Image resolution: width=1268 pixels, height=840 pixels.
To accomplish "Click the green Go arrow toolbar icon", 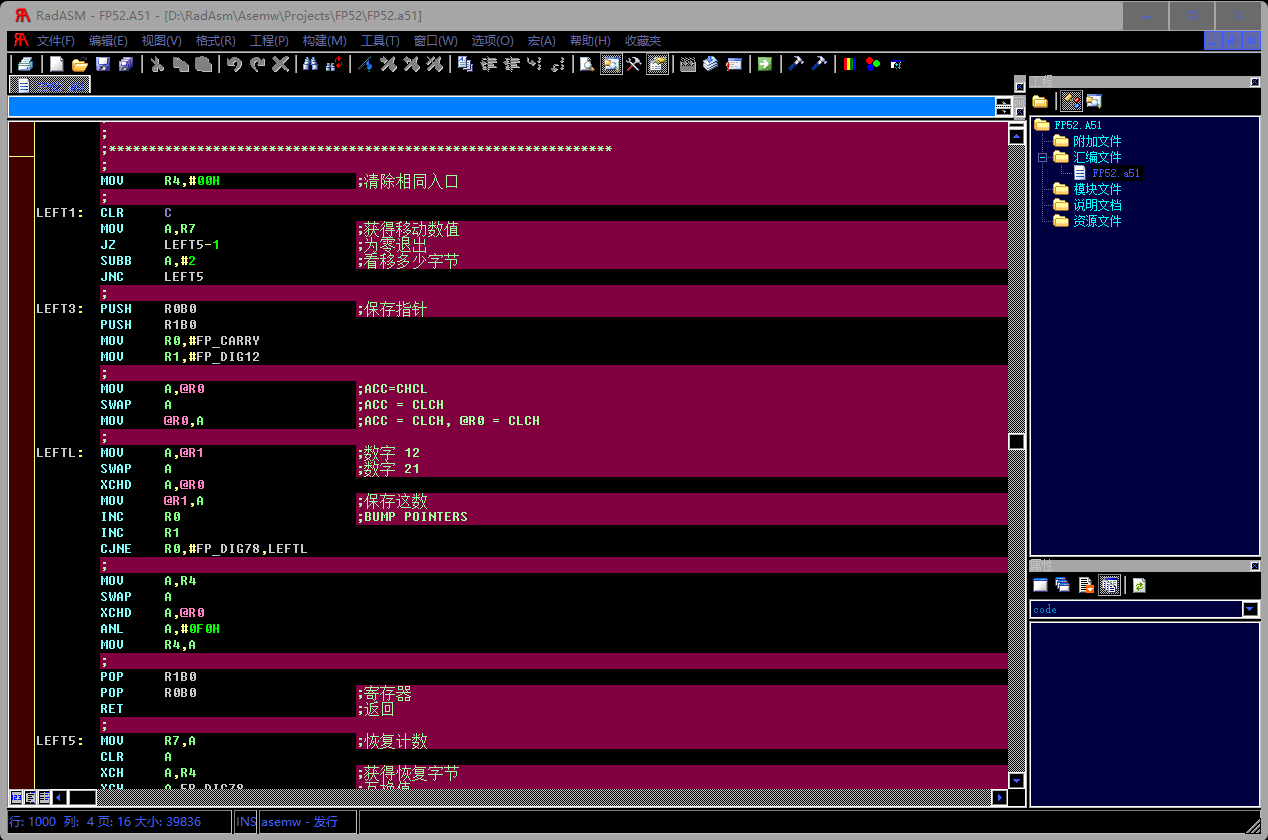I will click(764, 64).
